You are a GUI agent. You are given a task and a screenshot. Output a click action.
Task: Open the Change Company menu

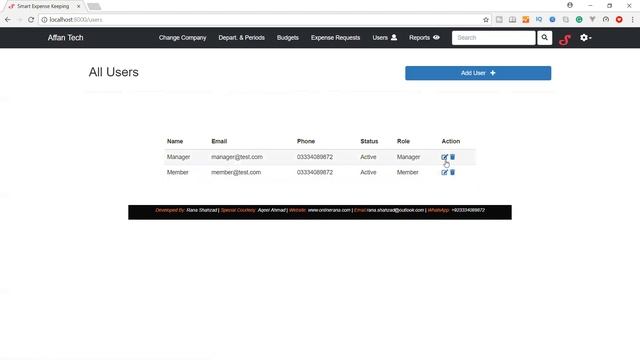coord(182,38)
